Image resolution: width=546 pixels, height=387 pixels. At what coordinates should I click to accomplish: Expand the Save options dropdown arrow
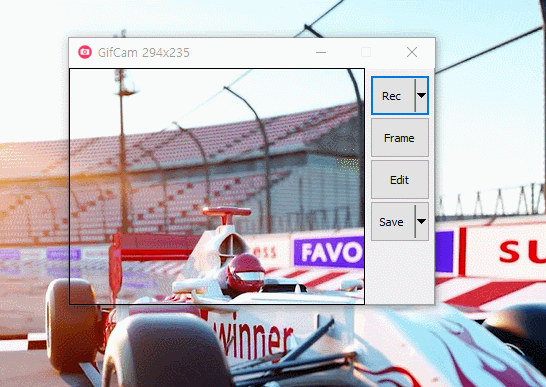click(x=421, y=222)
